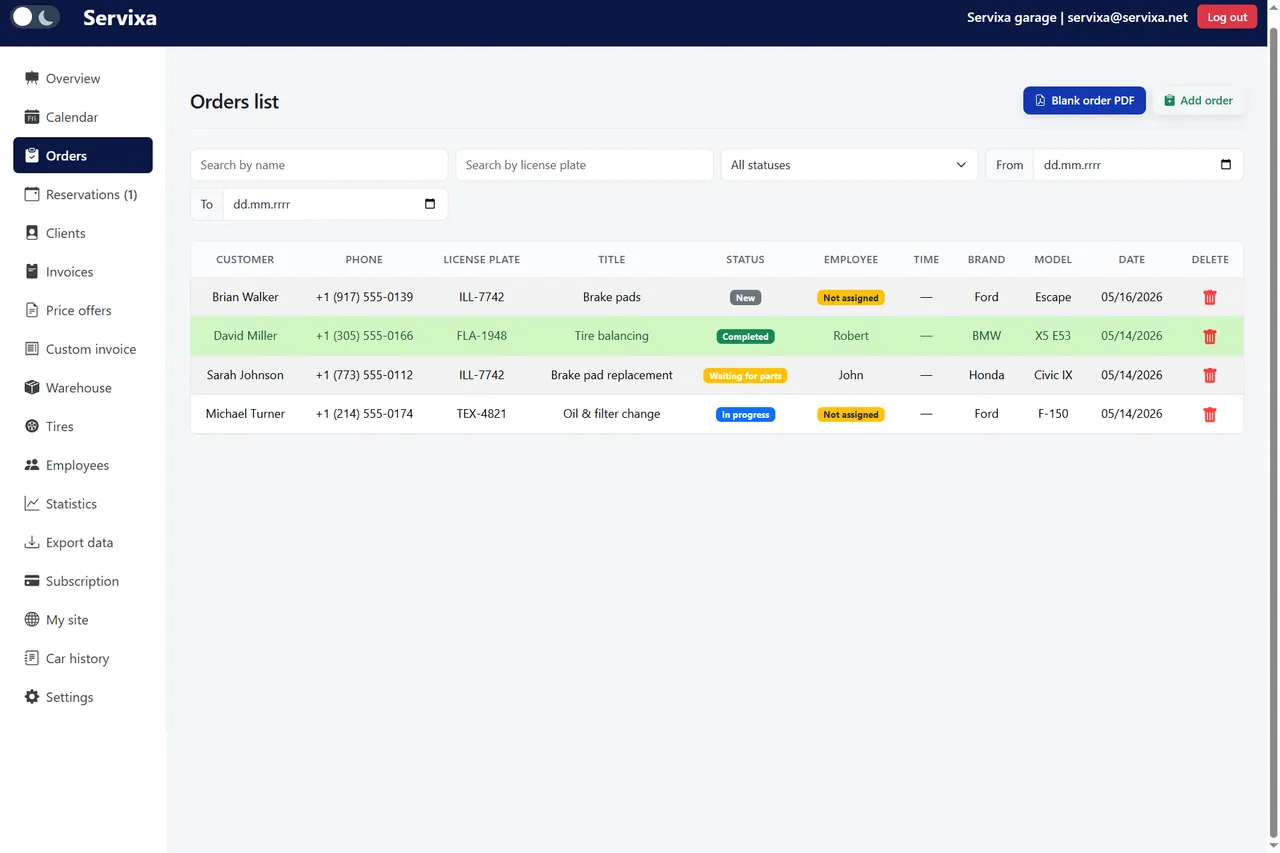Click the Employees people icon
The width and height of the screenshot is (1280, 853).
pos(32,465)
